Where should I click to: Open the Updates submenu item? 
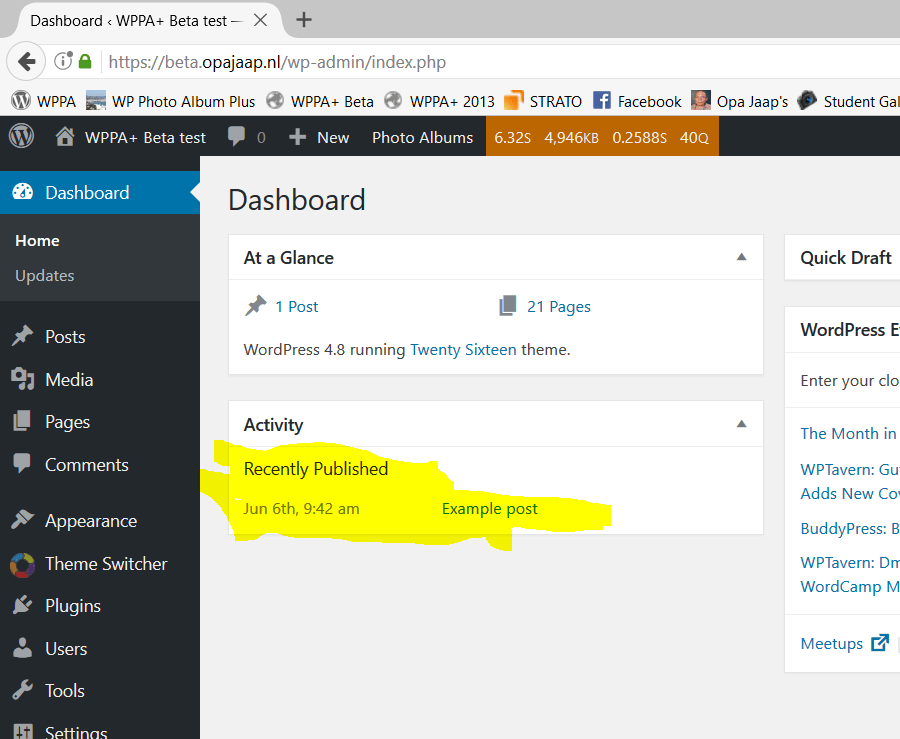click(x=45, y=275)
